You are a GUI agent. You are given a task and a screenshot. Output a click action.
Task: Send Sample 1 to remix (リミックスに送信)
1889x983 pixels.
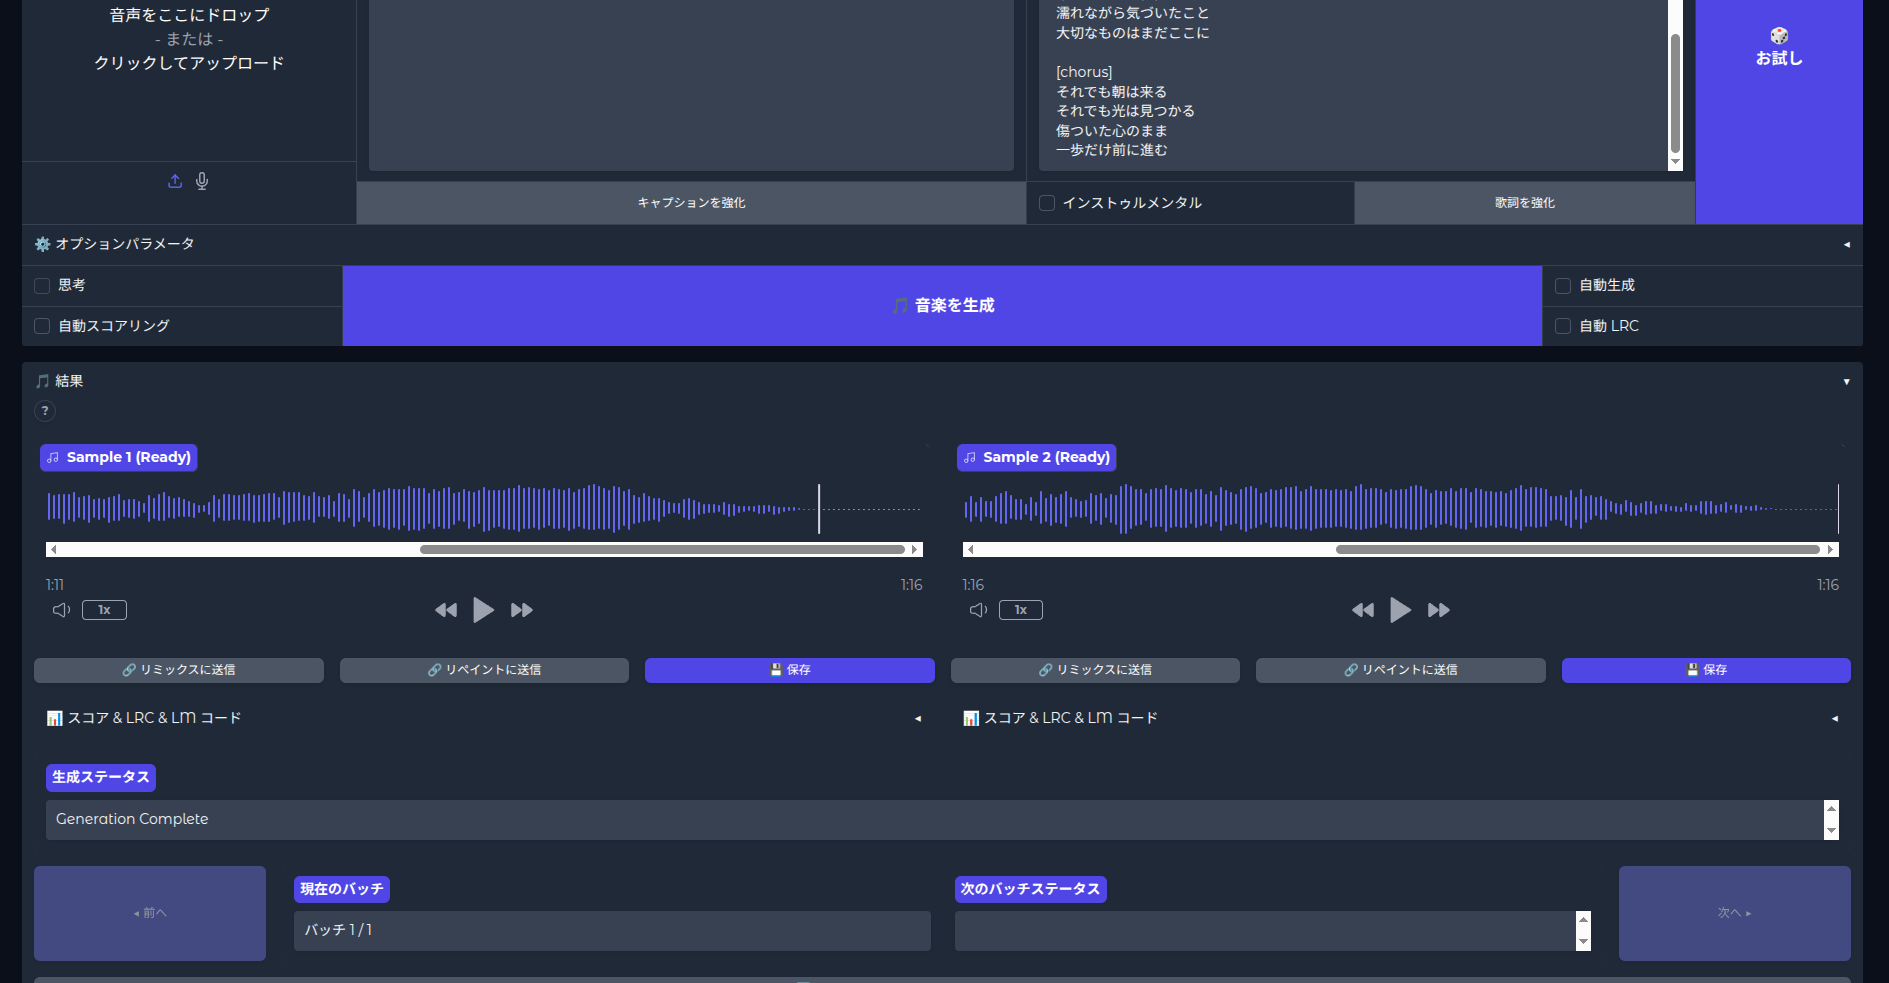coord(179,670)
